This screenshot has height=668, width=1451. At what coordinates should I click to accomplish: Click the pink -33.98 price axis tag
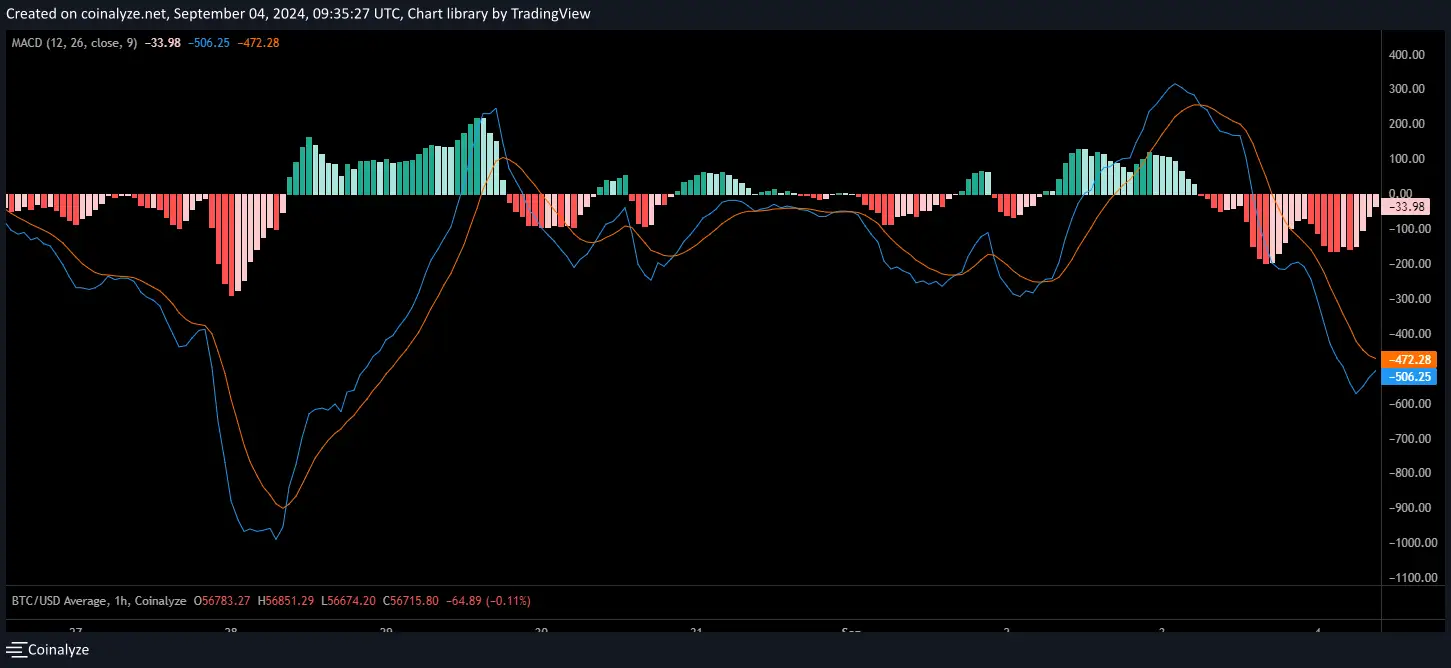[x=1408, y=206]
